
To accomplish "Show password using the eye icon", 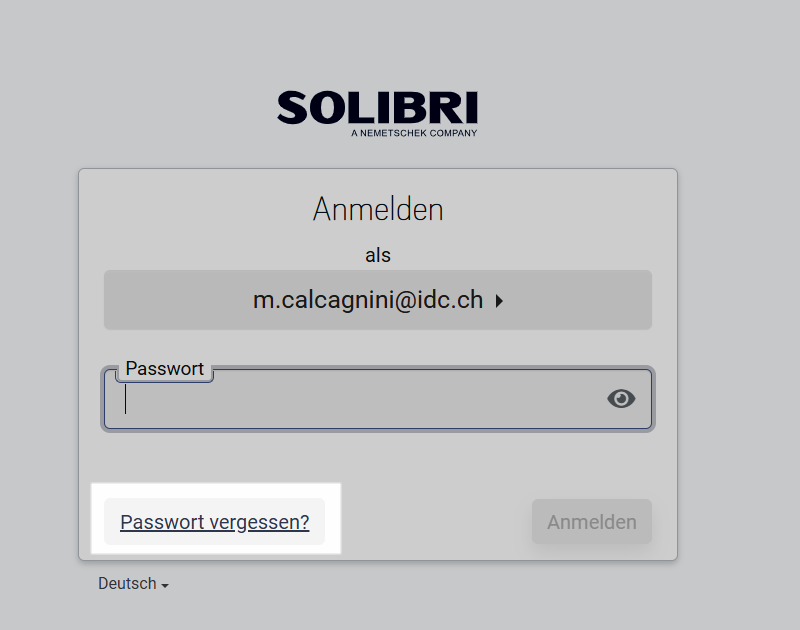I will tap(621, 398).
